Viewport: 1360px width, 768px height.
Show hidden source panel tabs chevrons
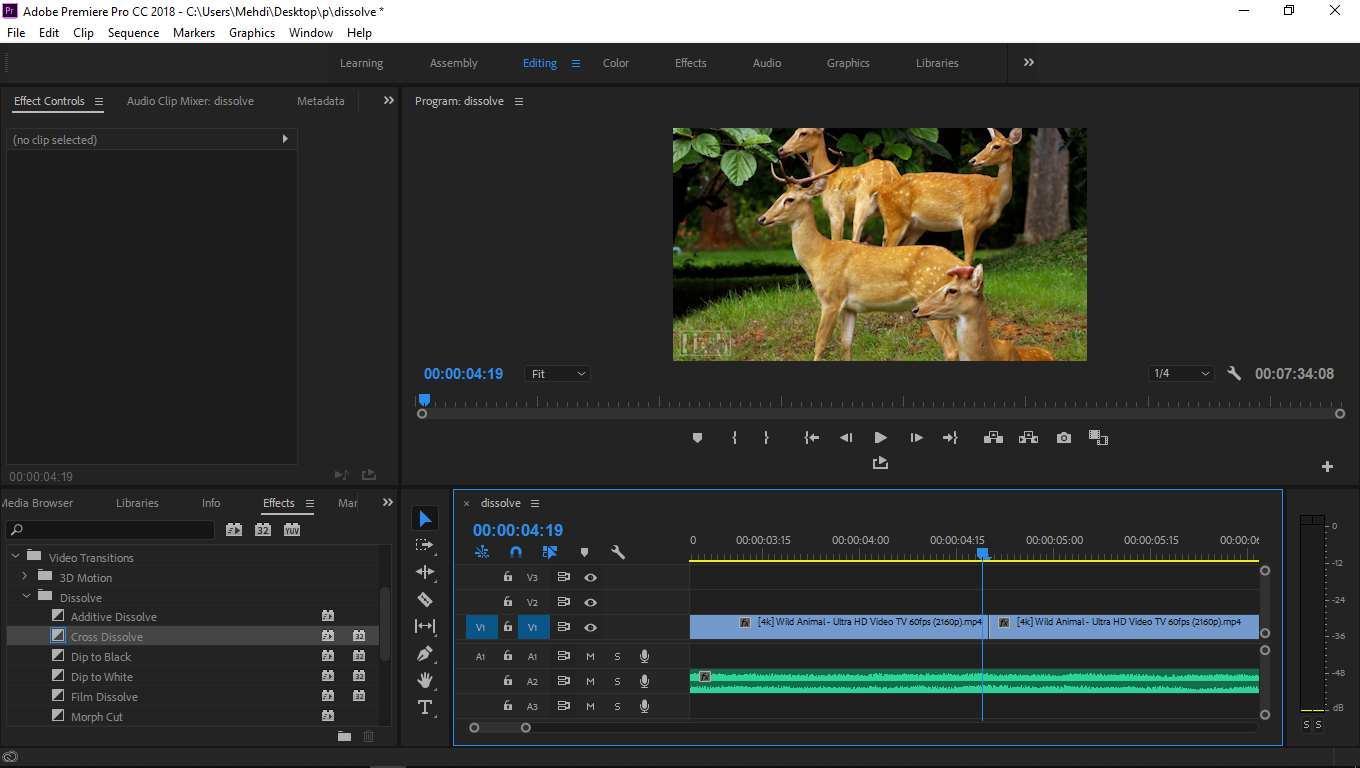(389, 100)
